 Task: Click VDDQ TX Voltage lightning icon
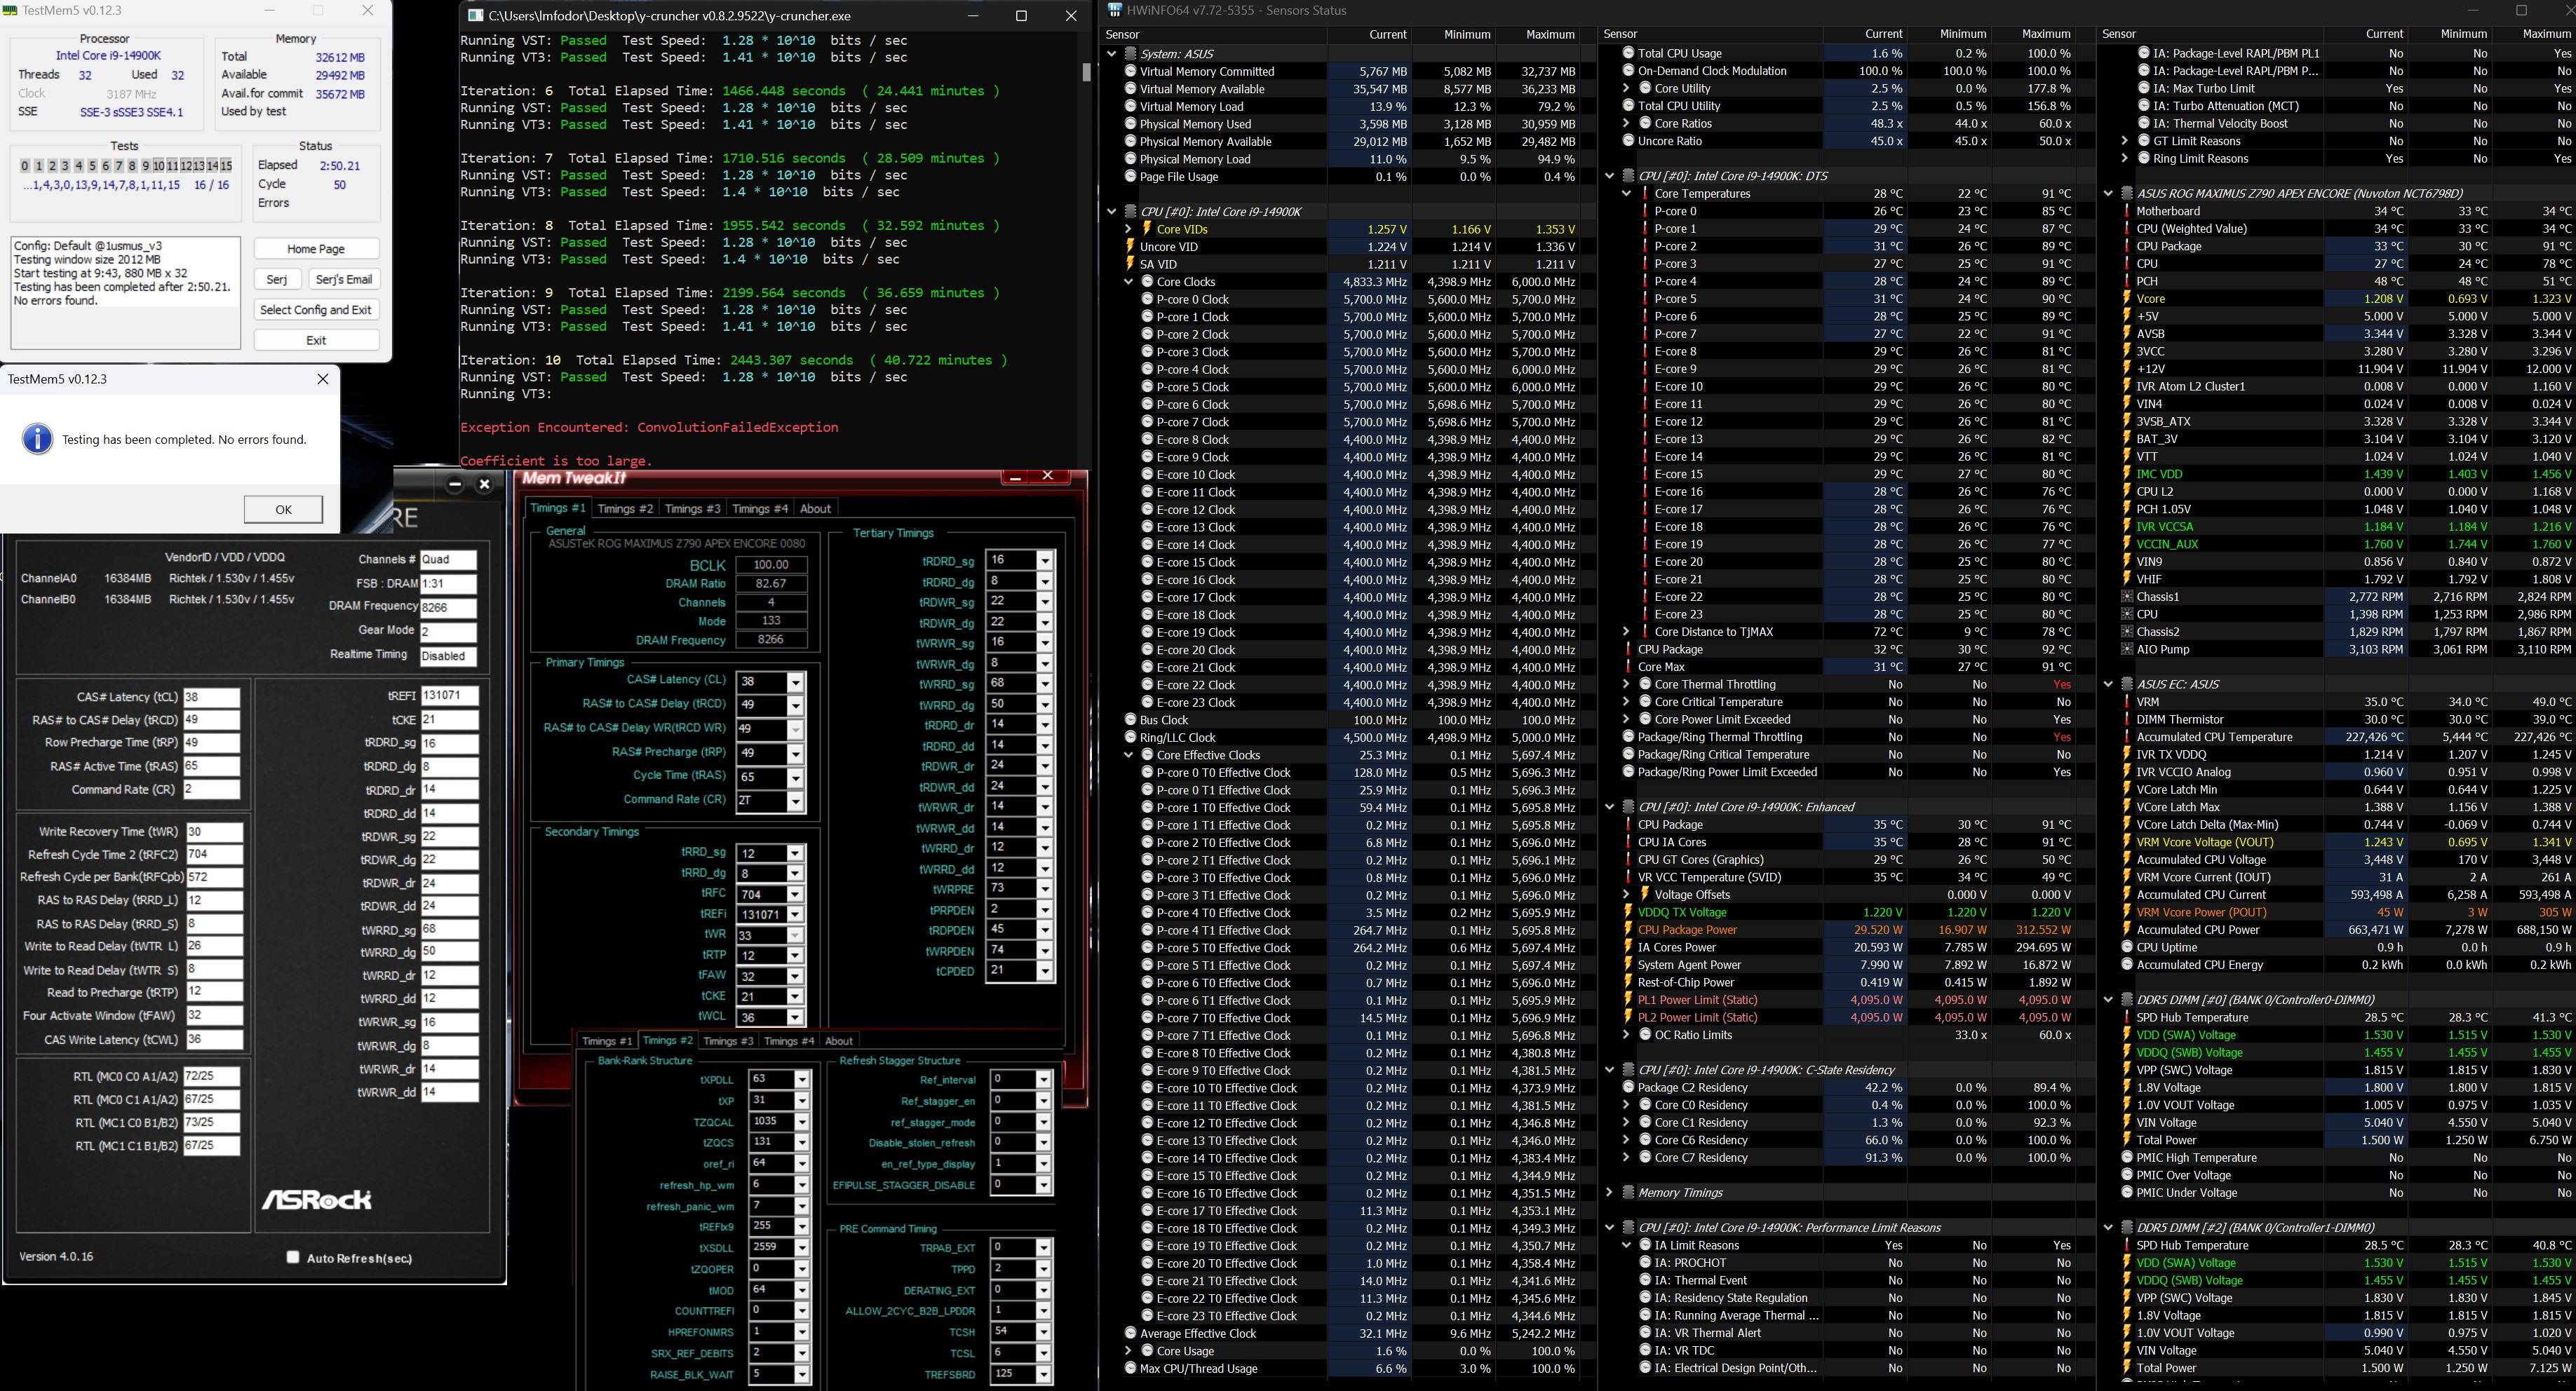(x=1628, y=912)
